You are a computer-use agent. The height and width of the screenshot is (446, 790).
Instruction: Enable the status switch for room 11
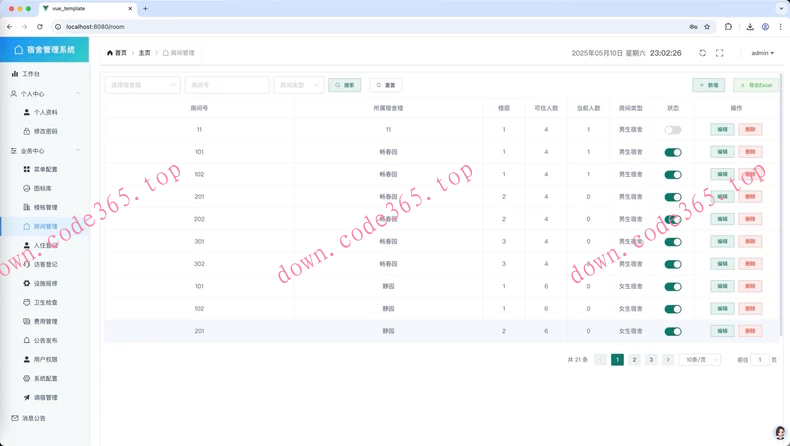(673, 130)
